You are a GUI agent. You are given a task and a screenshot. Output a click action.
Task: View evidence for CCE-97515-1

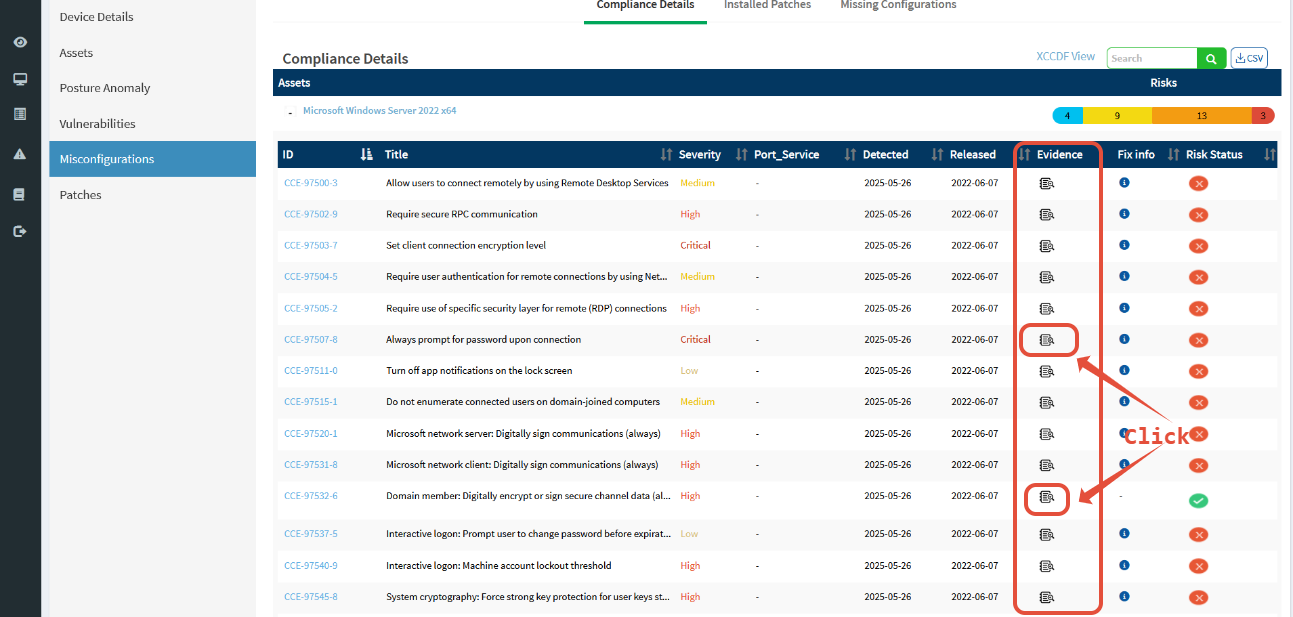(x=1047, y=402)
